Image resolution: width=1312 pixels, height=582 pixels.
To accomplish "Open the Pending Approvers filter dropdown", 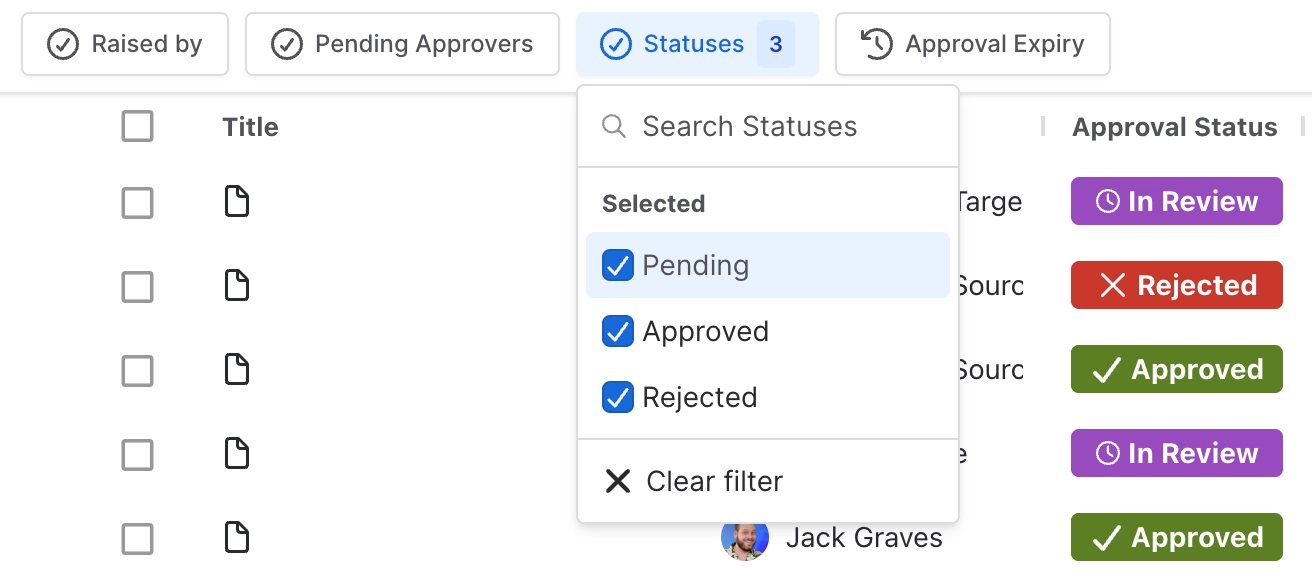I will click(402, 44).
